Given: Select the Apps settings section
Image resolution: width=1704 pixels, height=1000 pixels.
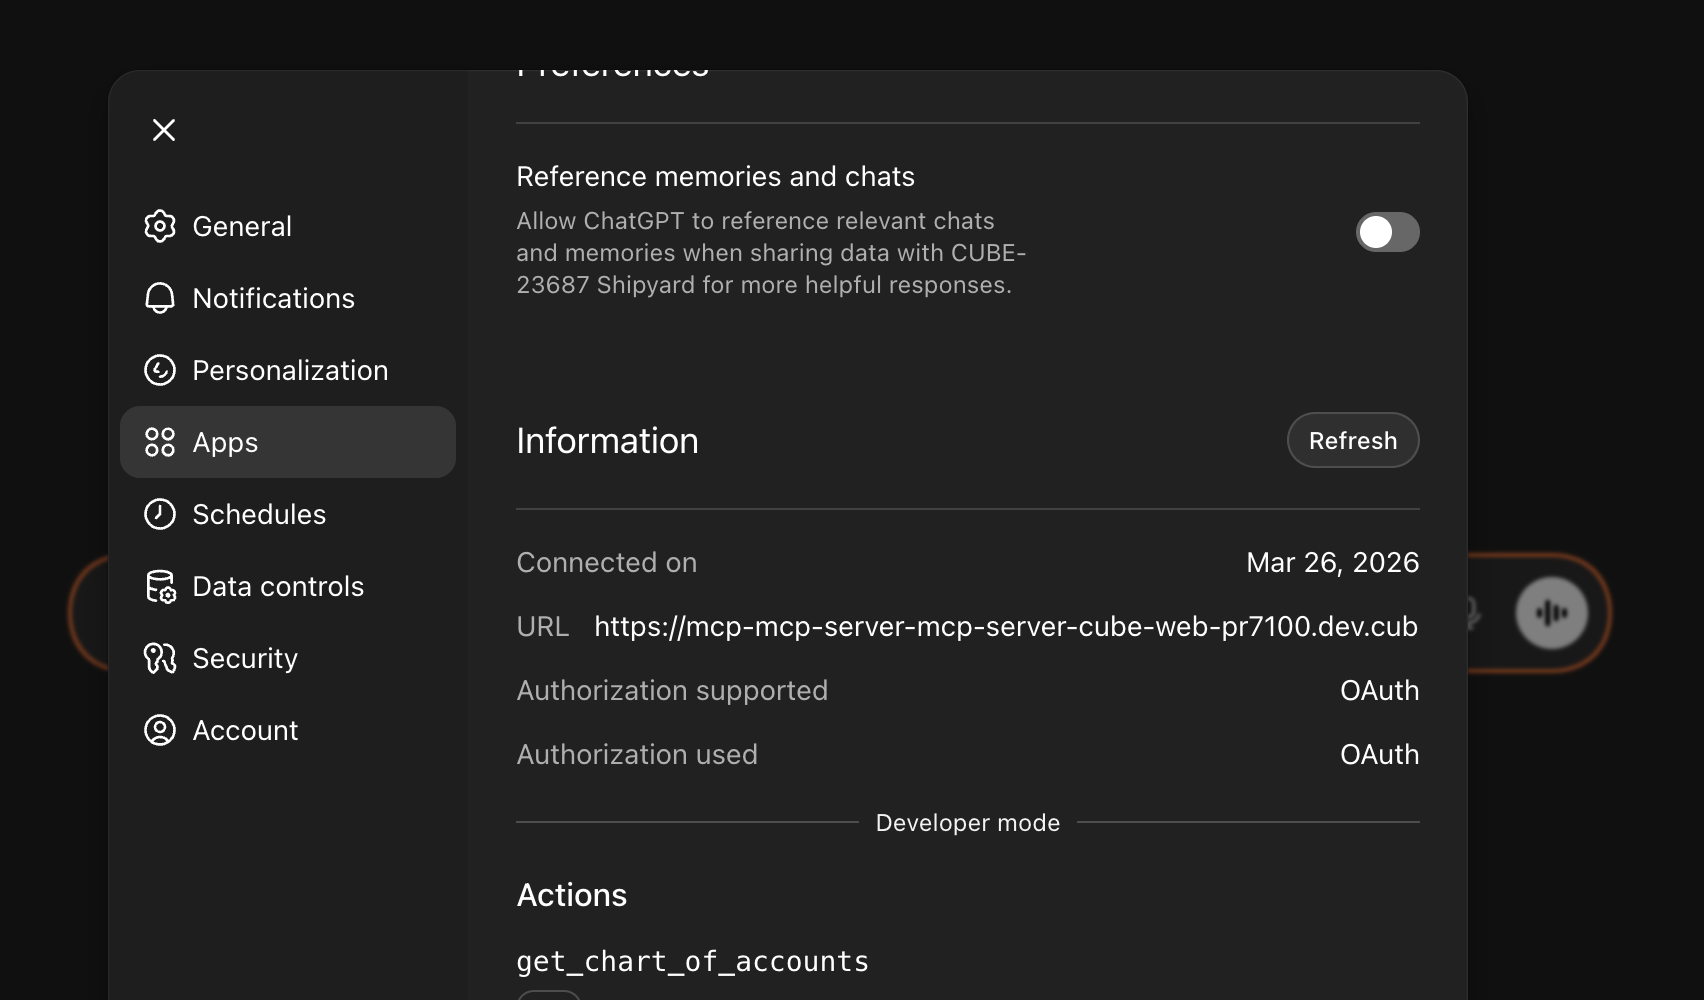Looking at the screenshot, I should tap(288, 442).
